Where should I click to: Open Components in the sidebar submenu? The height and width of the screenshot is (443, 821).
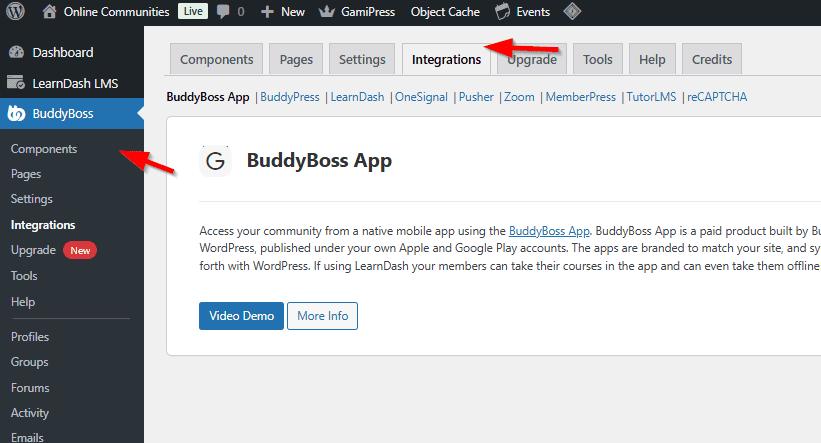coord(44,149)
